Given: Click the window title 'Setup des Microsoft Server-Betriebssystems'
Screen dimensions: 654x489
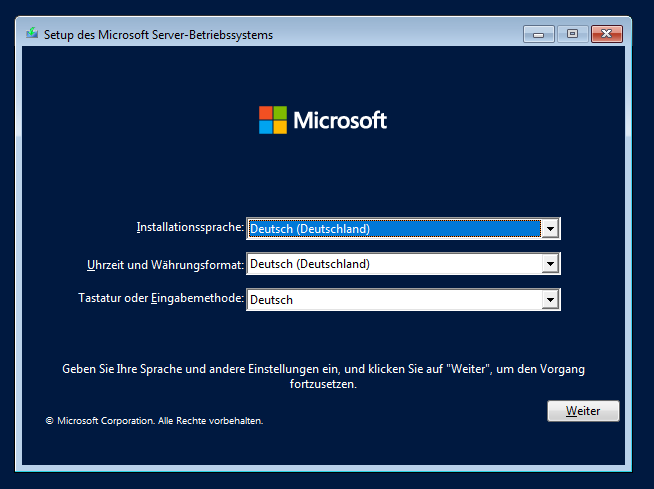Looking at the screenshot, I should click(x=158, y=35).
